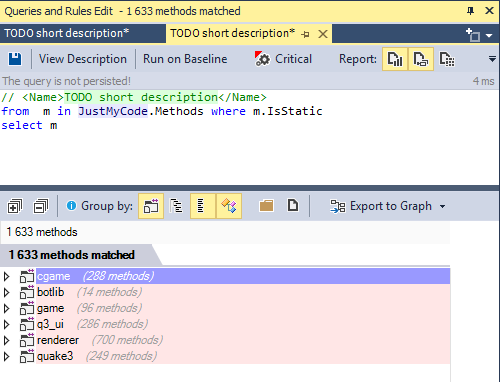The width and height of the screenshot is (500, 382).
Task: Click the JustMyCode keyword in query
Action: point(113,111)
